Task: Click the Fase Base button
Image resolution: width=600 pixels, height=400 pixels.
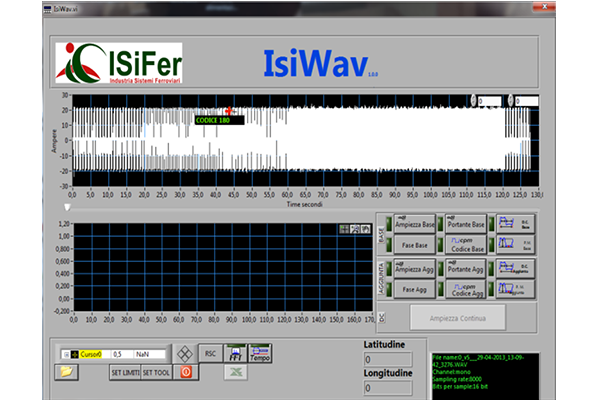Action: pyautogui.click(x=414, y=245)
